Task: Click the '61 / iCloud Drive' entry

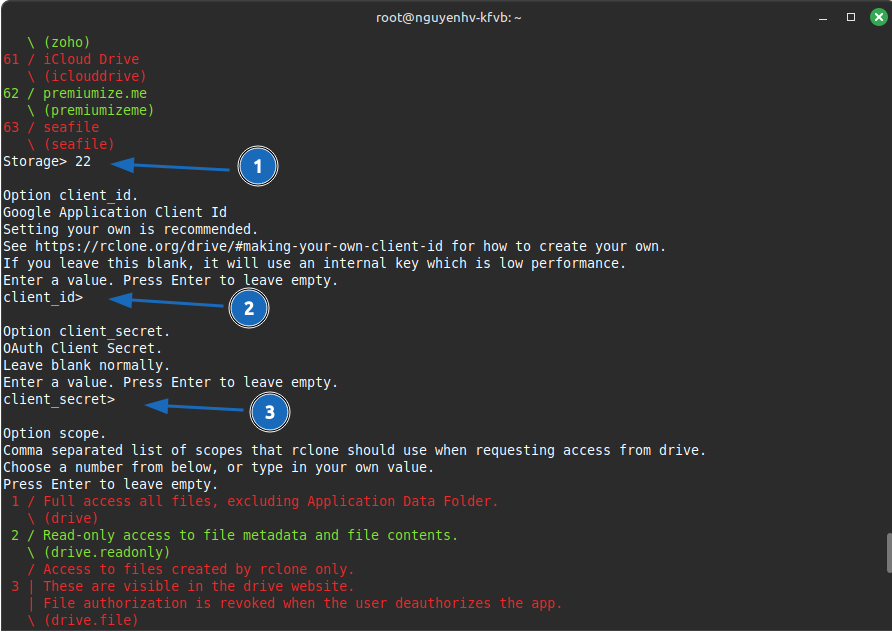Action: (x=71, y=59)
